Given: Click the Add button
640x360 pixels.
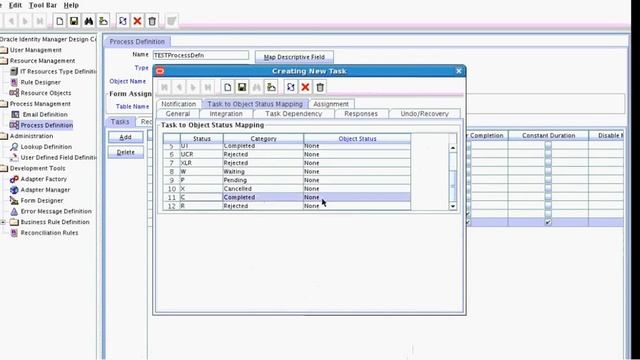Looking at the screenshot, I should (125, 137).
